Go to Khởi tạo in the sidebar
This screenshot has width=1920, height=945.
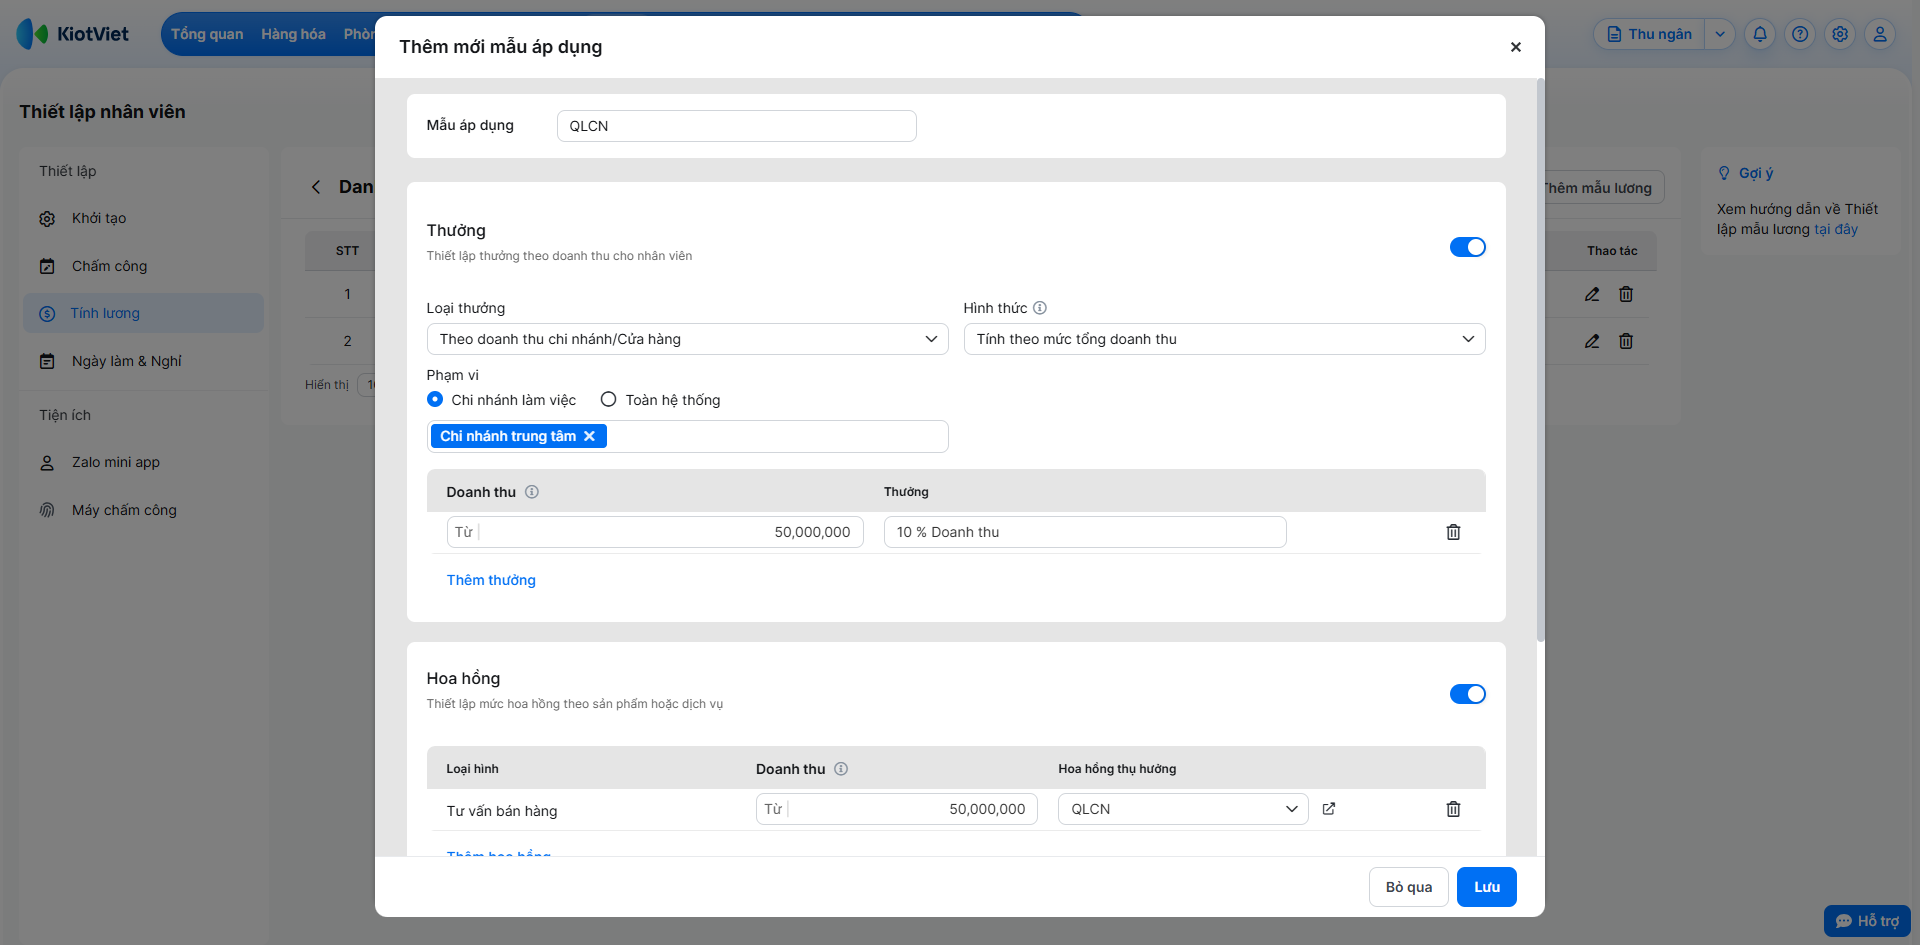click(x=144, y=219)
